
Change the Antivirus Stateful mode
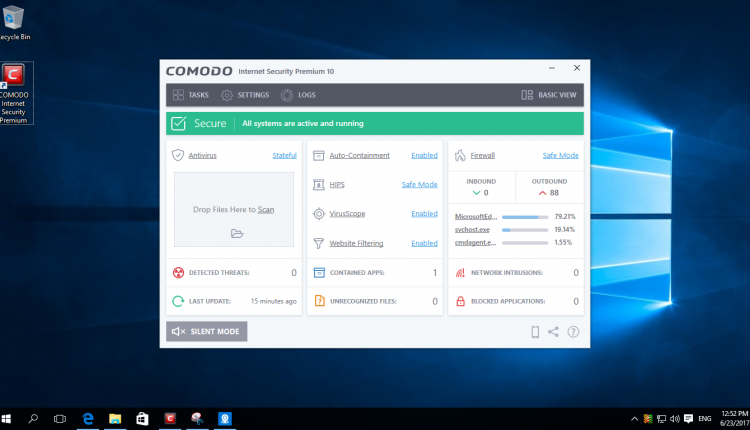coord(285,155)
